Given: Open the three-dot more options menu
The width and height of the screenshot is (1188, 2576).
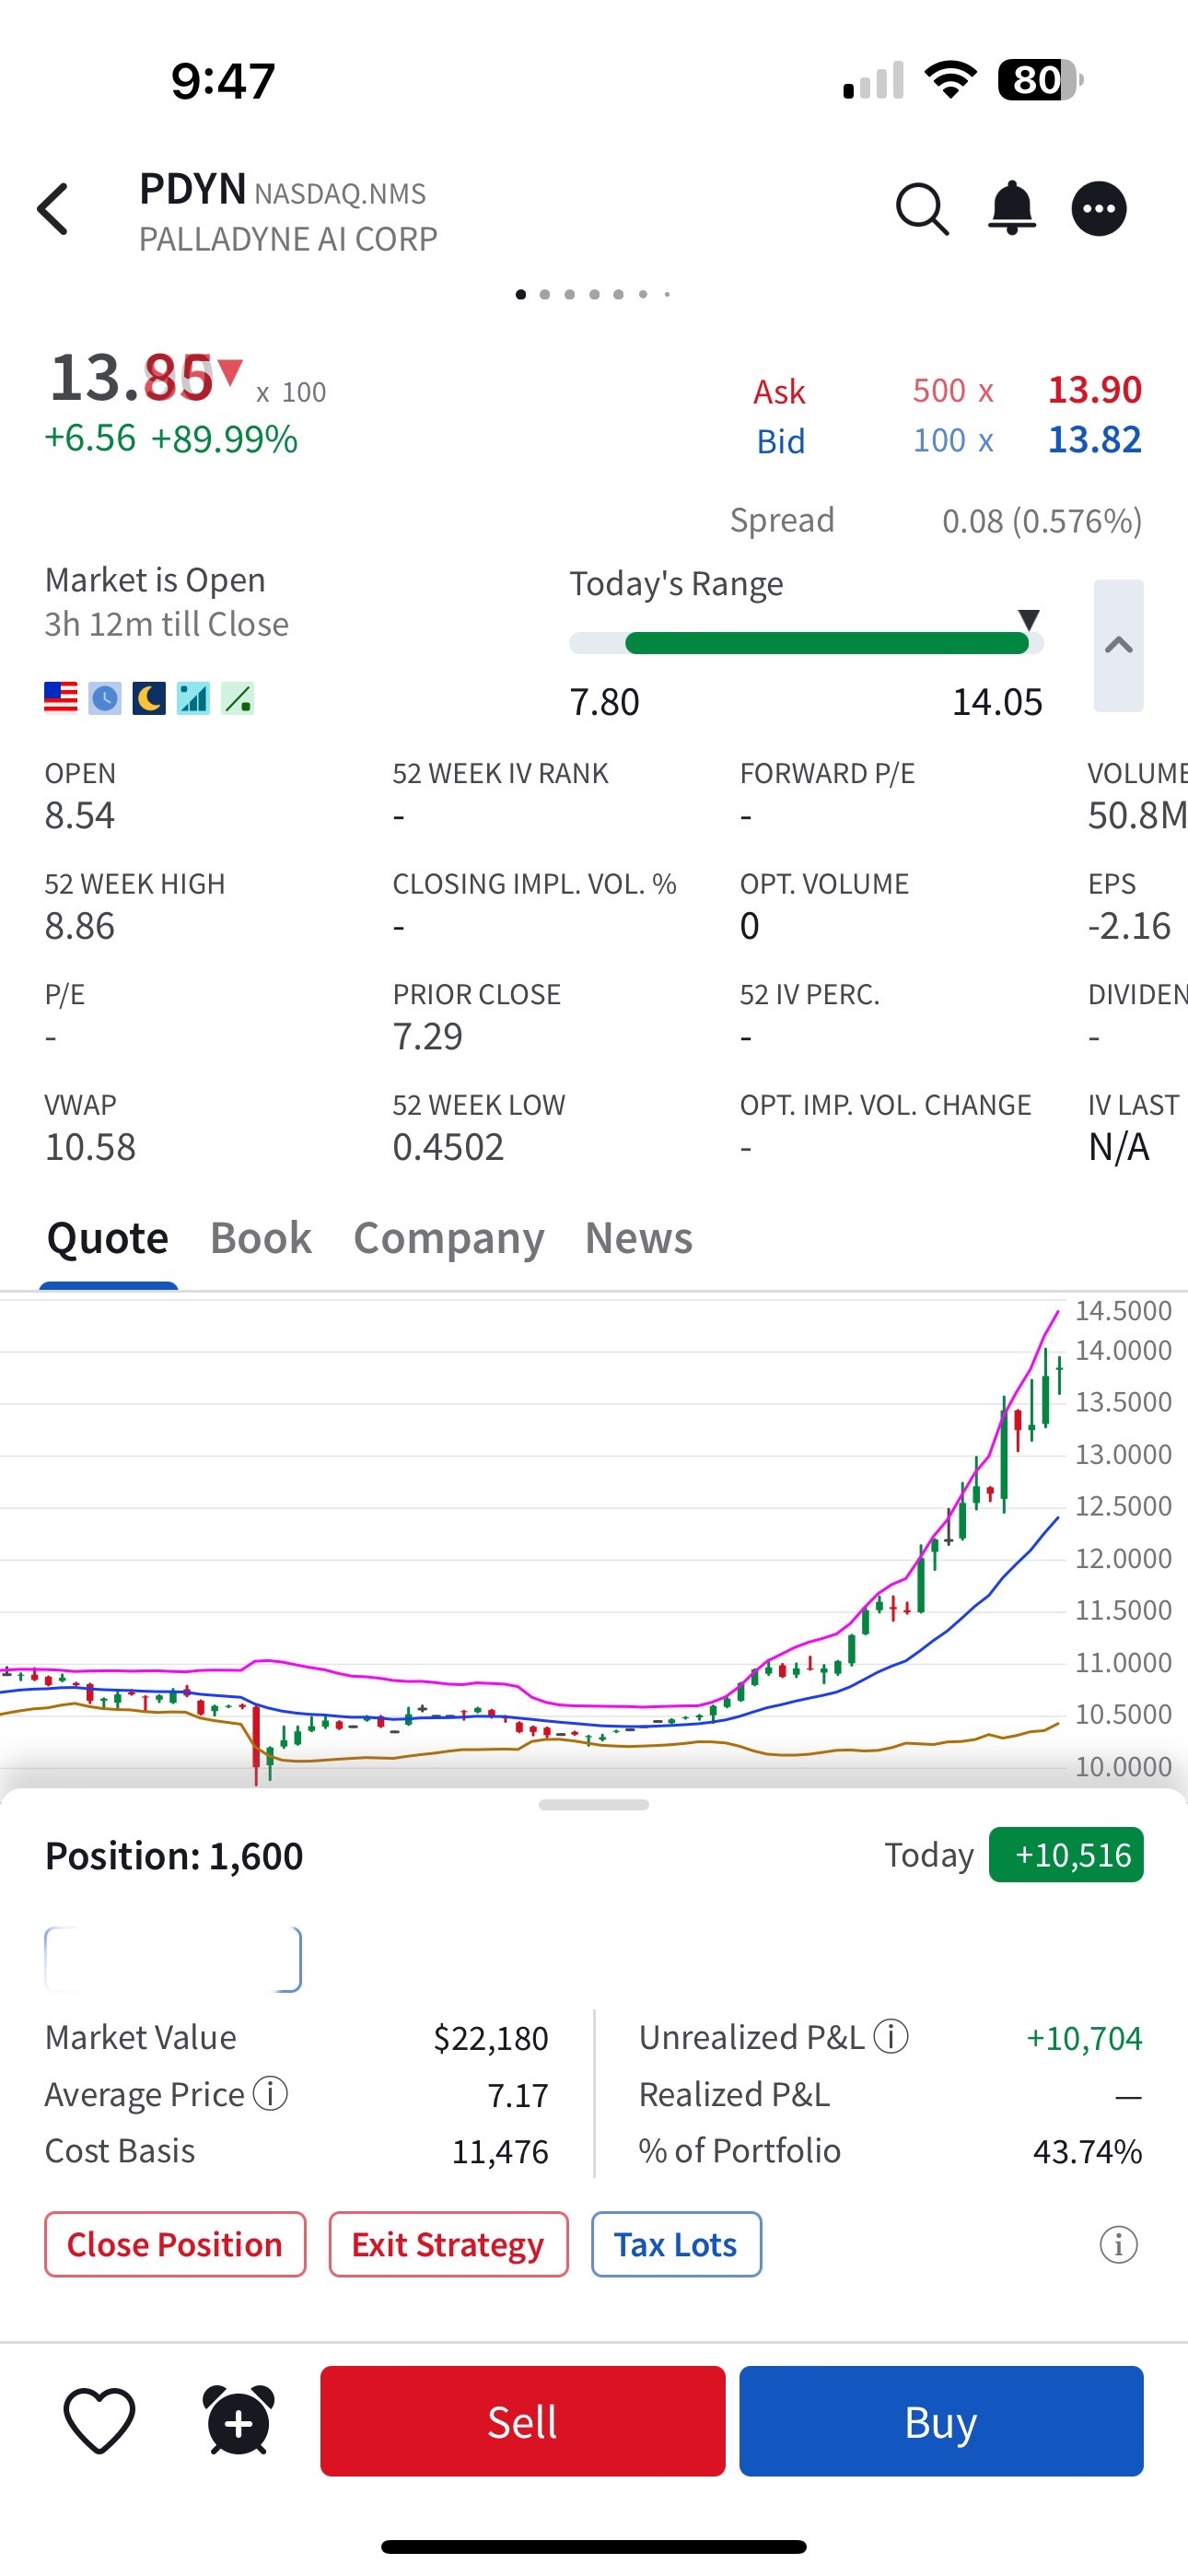Looking at the screenshot, I should click(x=1099, y=209).
